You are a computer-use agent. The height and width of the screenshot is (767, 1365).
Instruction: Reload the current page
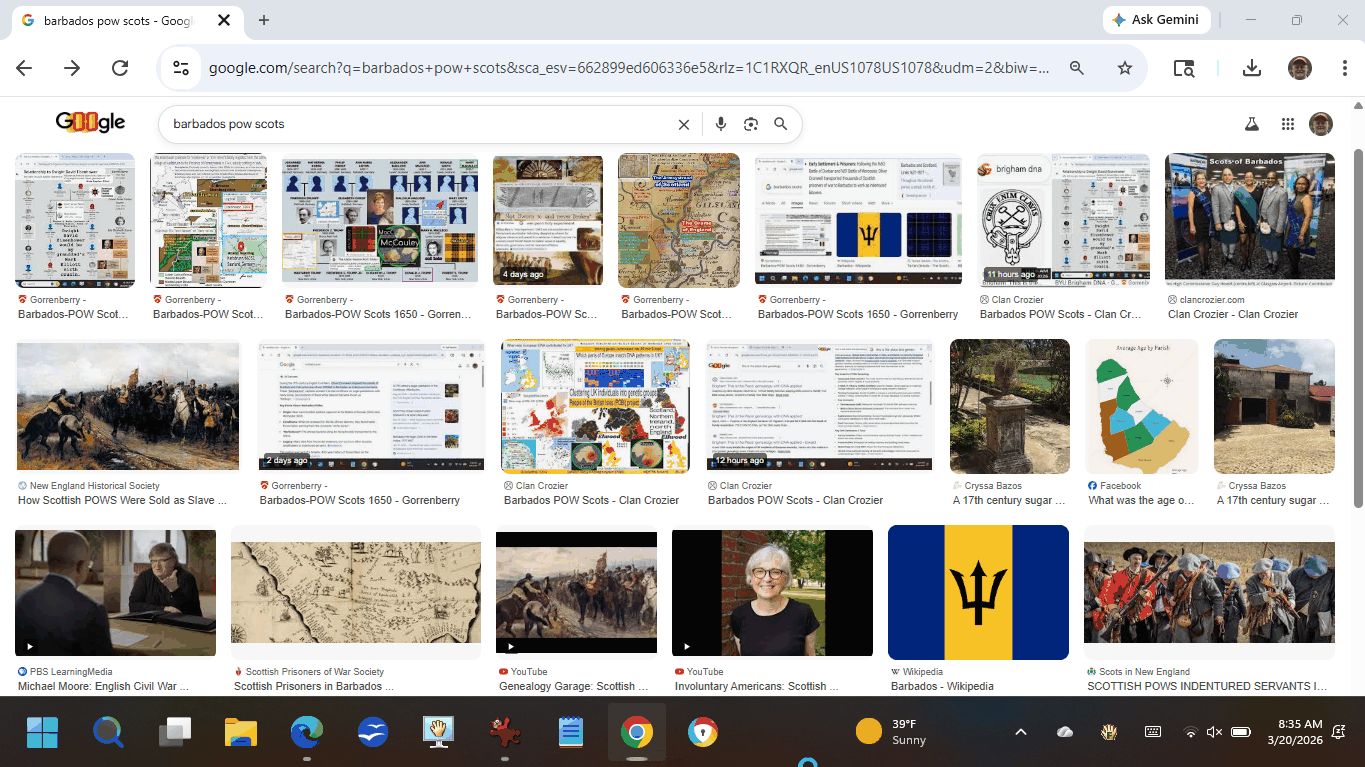120,68
